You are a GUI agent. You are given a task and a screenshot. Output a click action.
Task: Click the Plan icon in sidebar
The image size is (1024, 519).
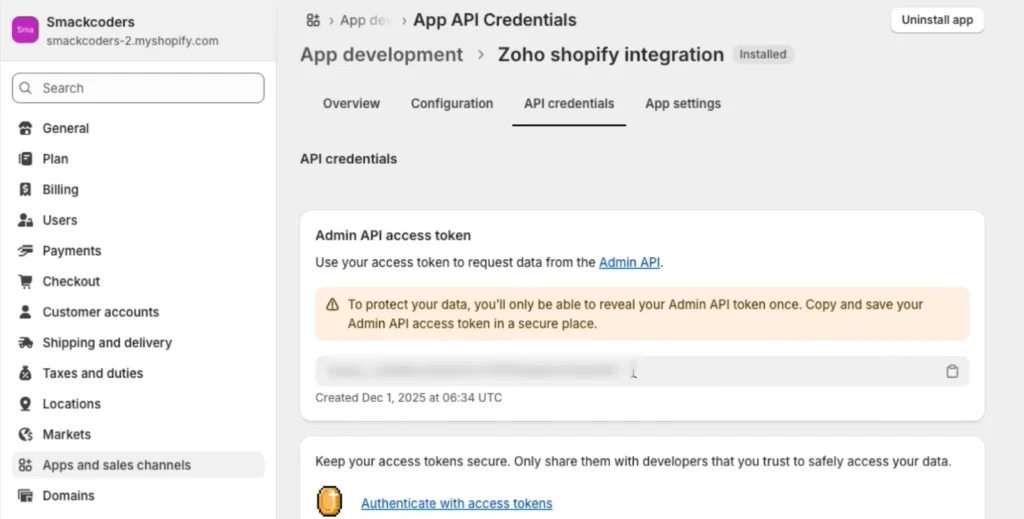25,159
